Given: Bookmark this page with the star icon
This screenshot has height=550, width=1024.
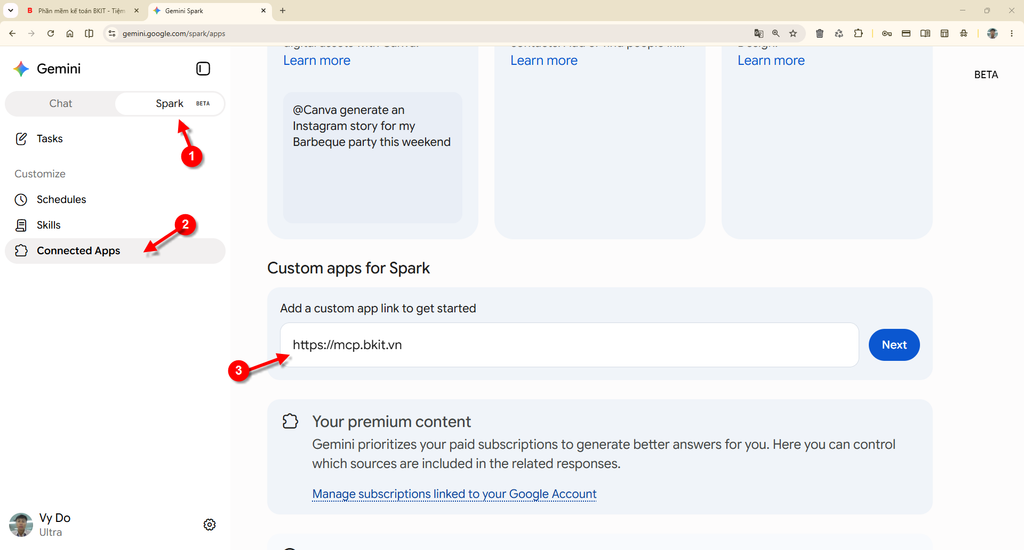Looking at the screenshot, I should (x=793, y=33).
